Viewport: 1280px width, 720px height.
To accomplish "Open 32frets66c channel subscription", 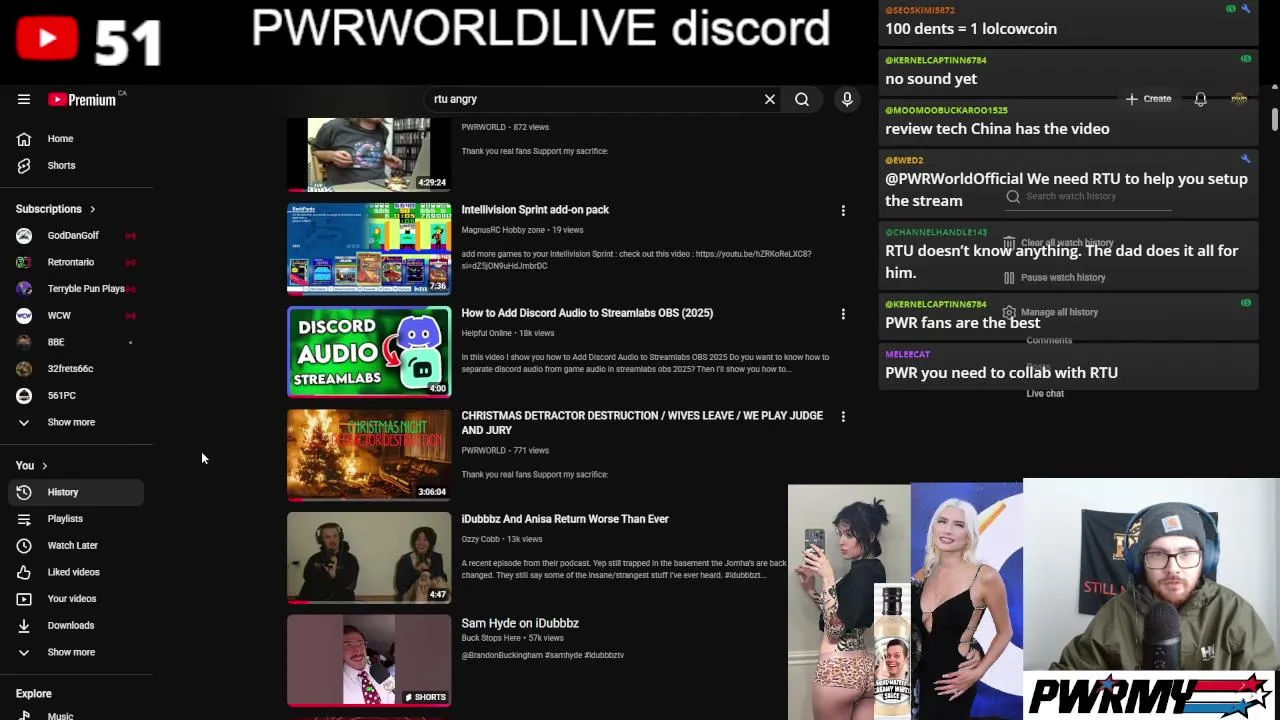I will (72, 369).
